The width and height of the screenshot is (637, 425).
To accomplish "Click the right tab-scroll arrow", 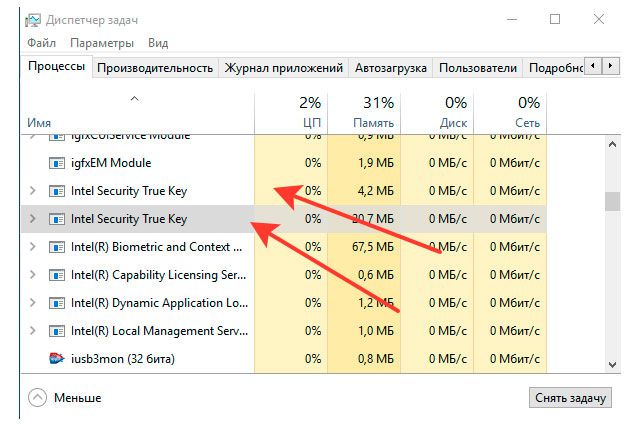I will pyautogui.click(x=611, y=66).
